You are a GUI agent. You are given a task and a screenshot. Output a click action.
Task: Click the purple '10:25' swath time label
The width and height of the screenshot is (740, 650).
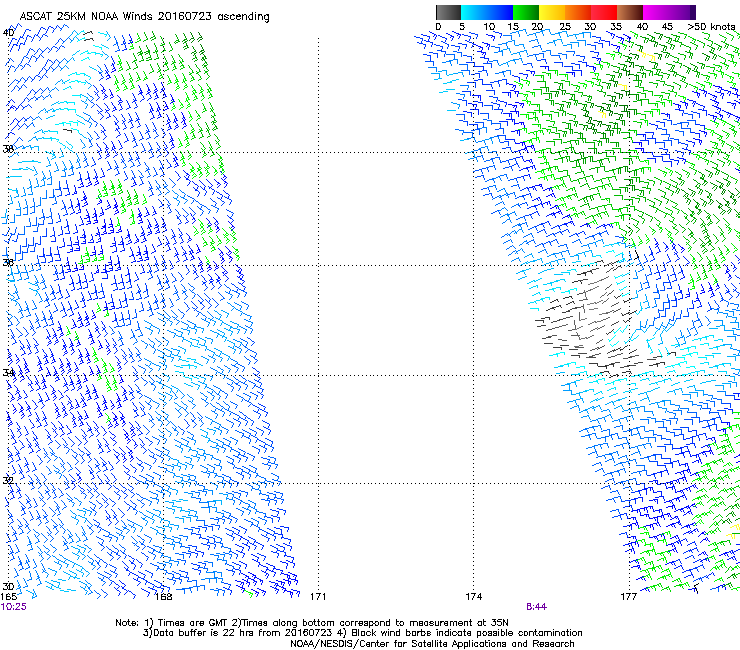click(x=13, y=607)
